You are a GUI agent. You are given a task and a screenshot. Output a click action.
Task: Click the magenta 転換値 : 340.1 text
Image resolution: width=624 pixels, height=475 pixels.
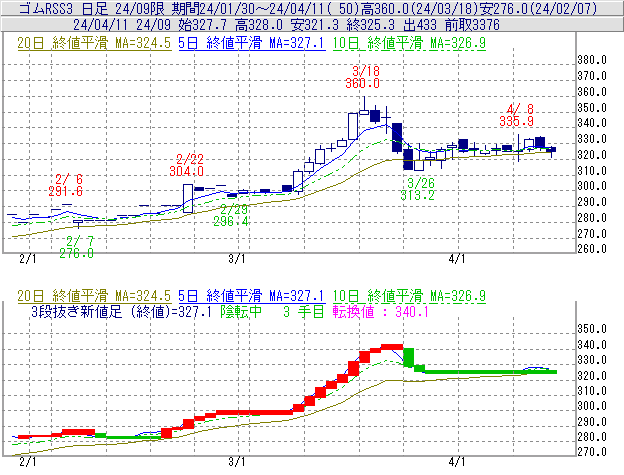pos(380,311)
